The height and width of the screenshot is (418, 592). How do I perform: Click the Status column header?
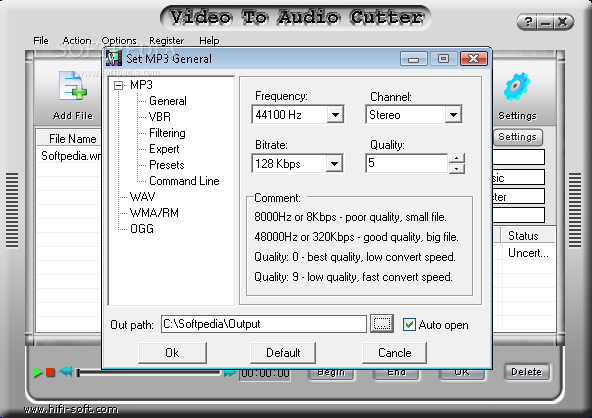(528, 236)
